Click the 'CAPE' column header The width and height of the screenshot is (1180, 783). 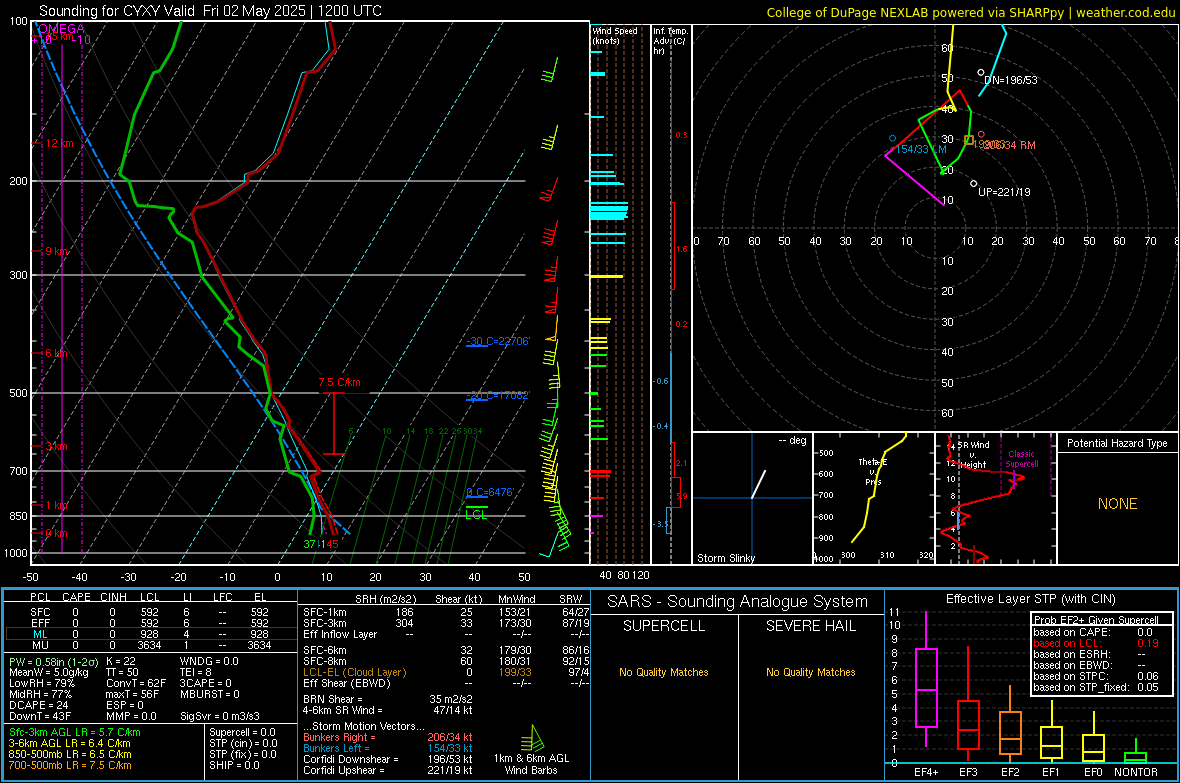pos(76,597)
